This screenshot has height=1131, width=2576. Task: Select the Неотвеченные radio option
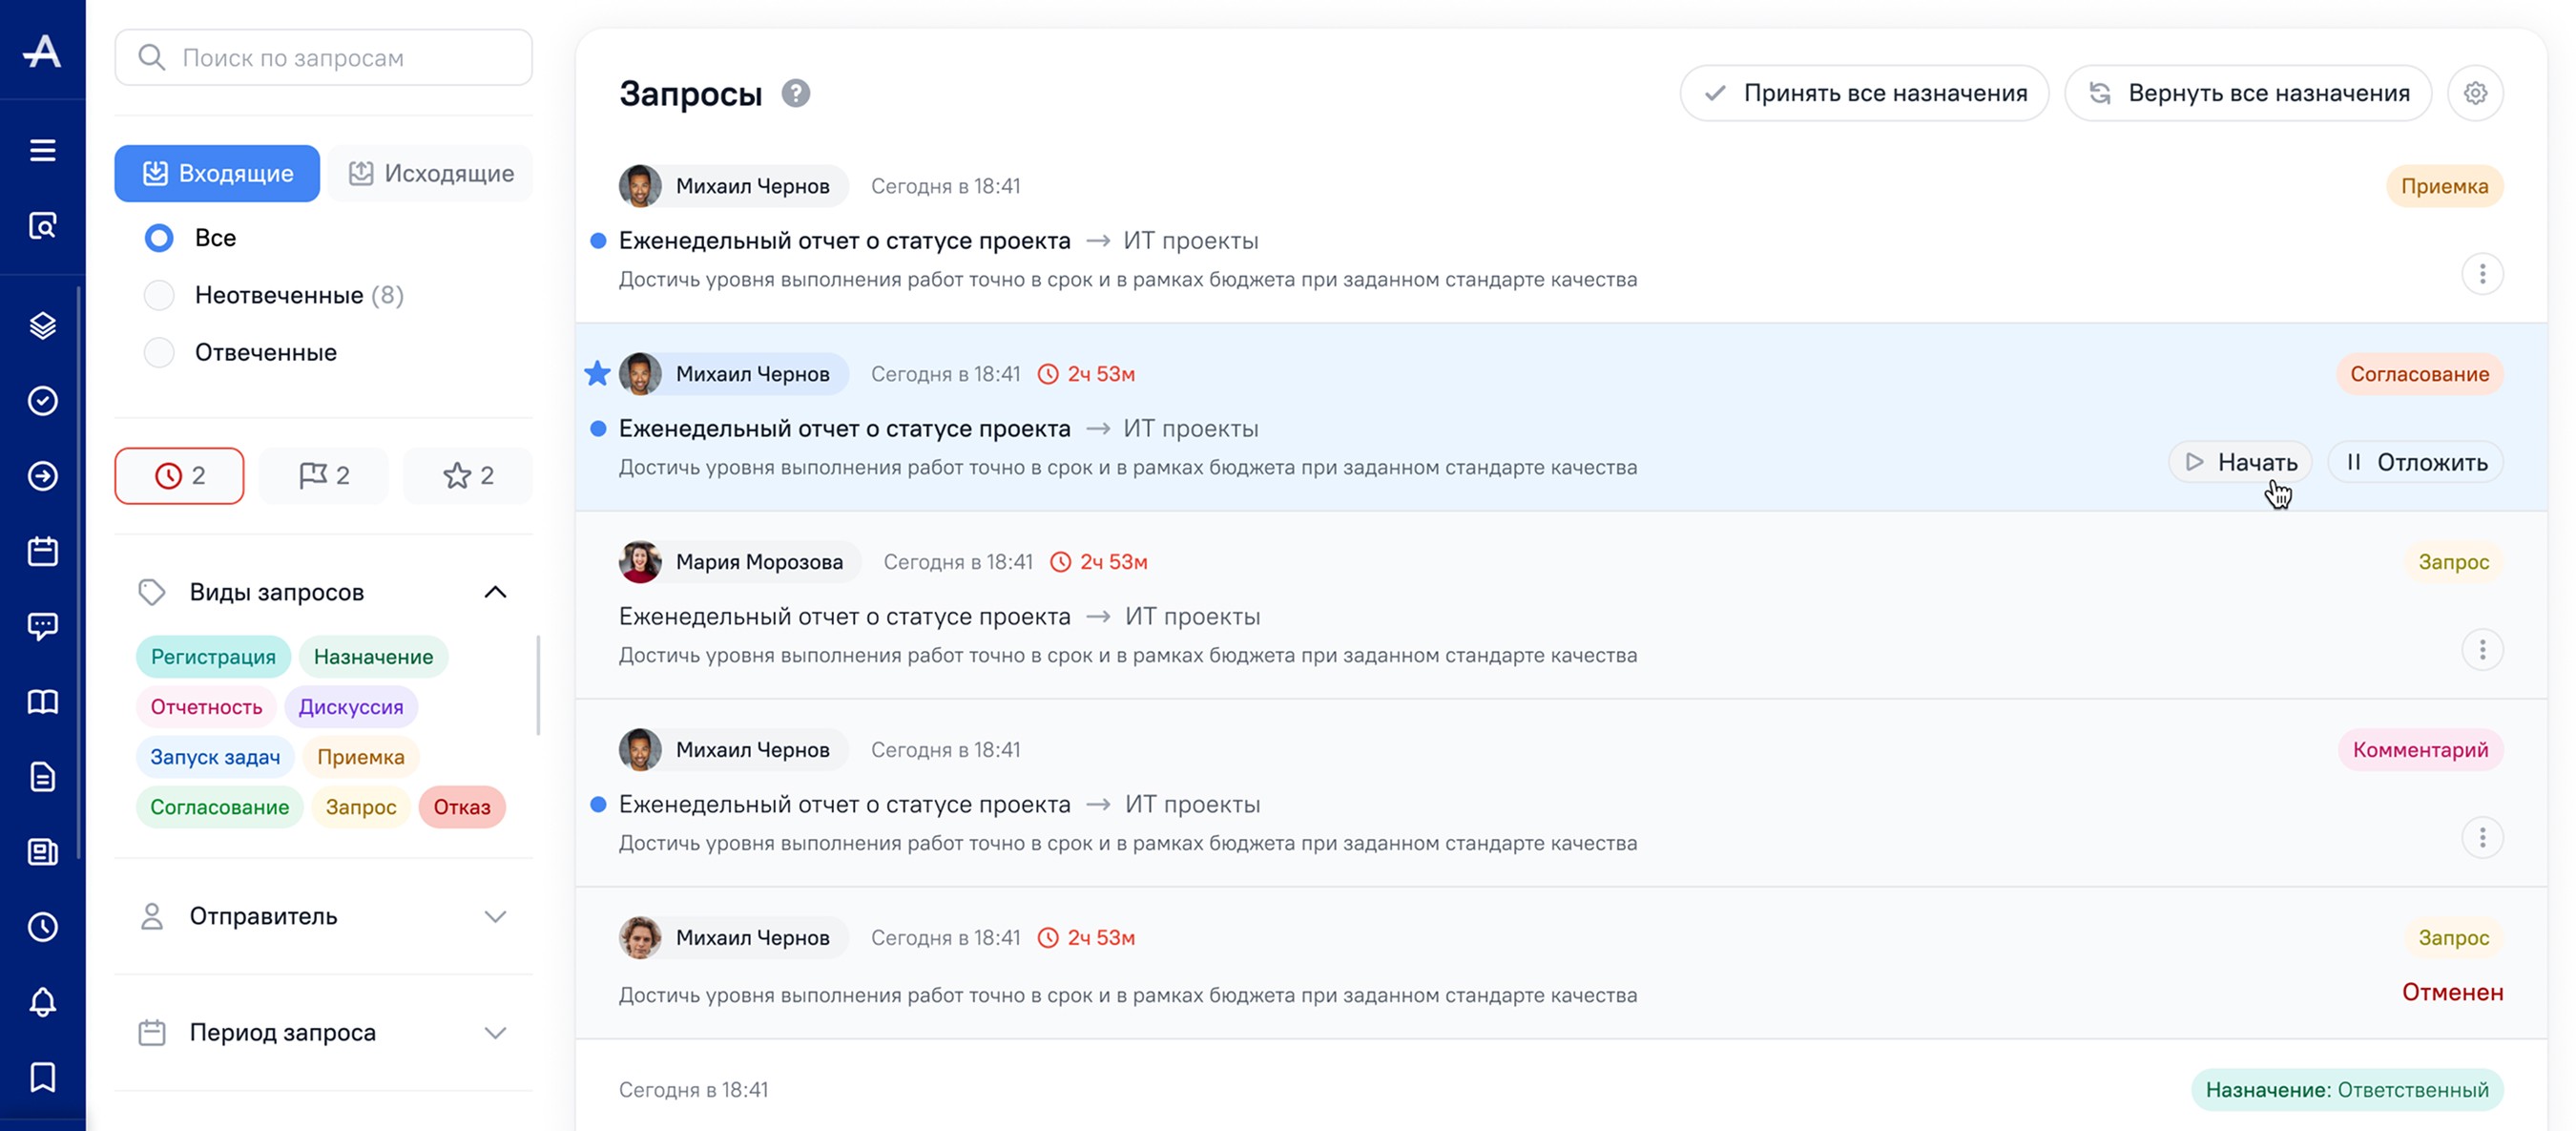click(159, 295)
